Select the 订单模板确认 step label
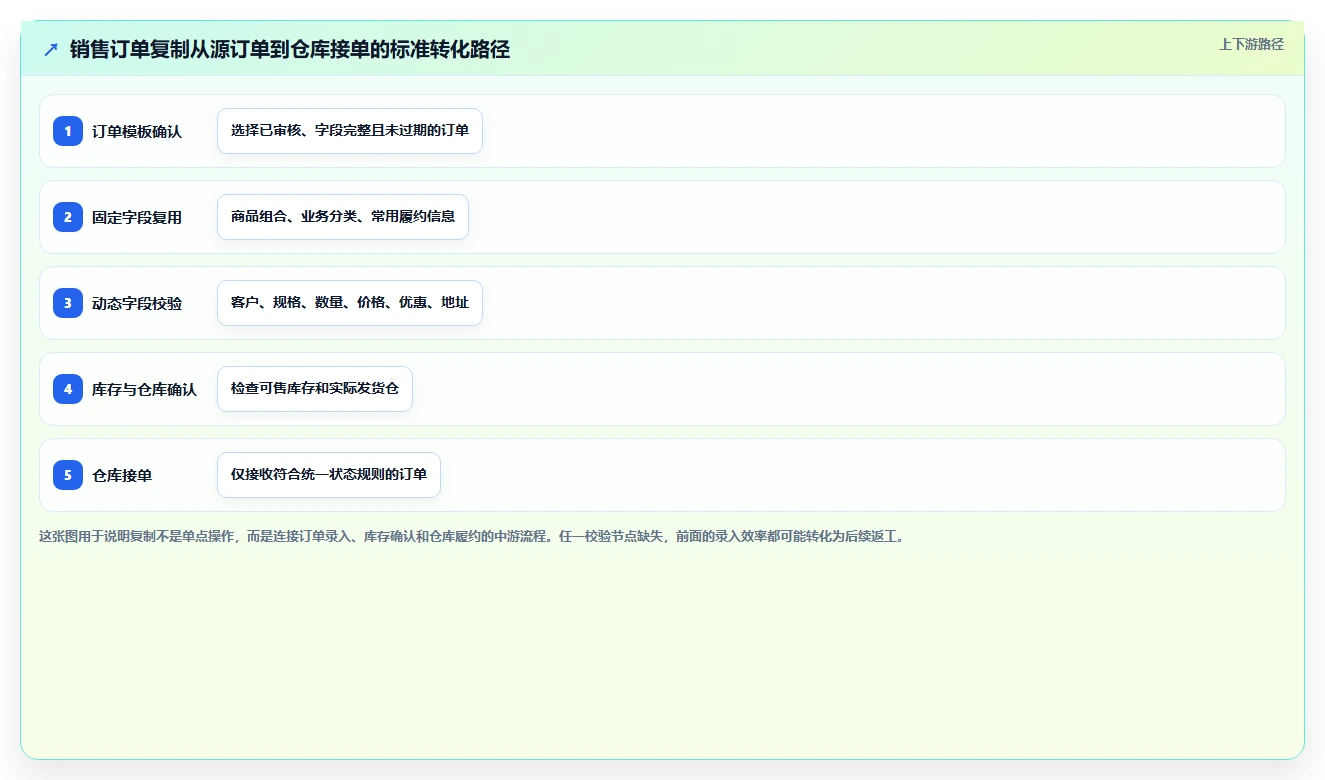1325x780 pixels. pyautogui.click(x=137, y=131)
